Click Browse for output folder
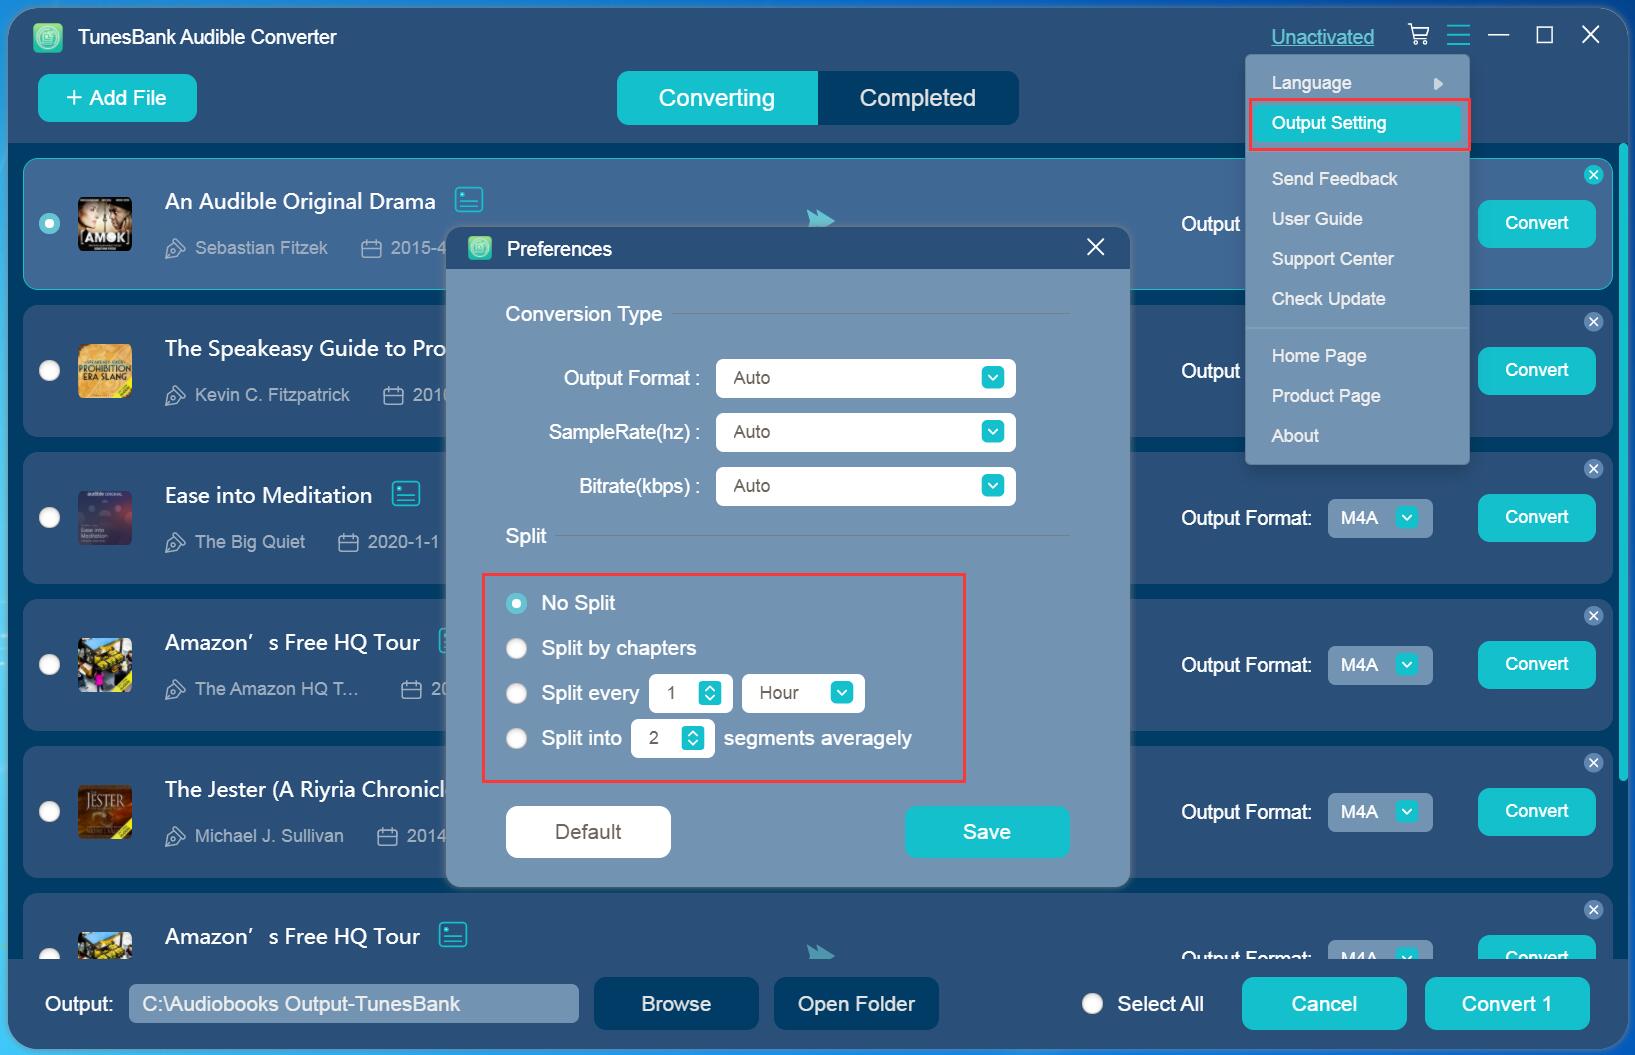The image size is (1635, 1055). pos(676,1004)
